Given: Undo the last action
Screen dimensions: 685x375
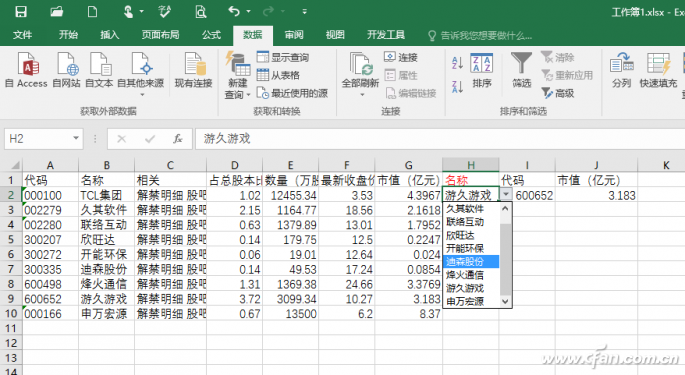Looking at the screenshot, I should tap(234, 11).
